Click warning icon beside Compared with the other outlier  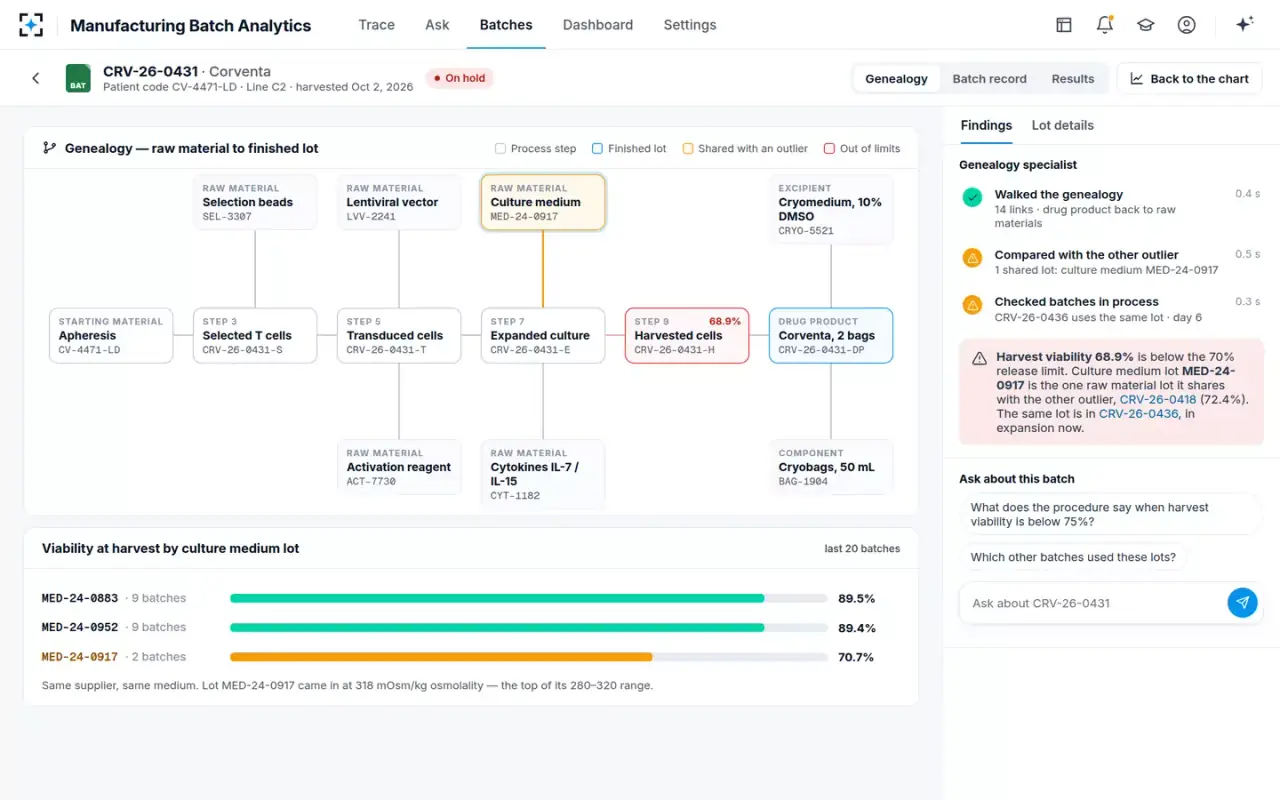pos(972,258)
